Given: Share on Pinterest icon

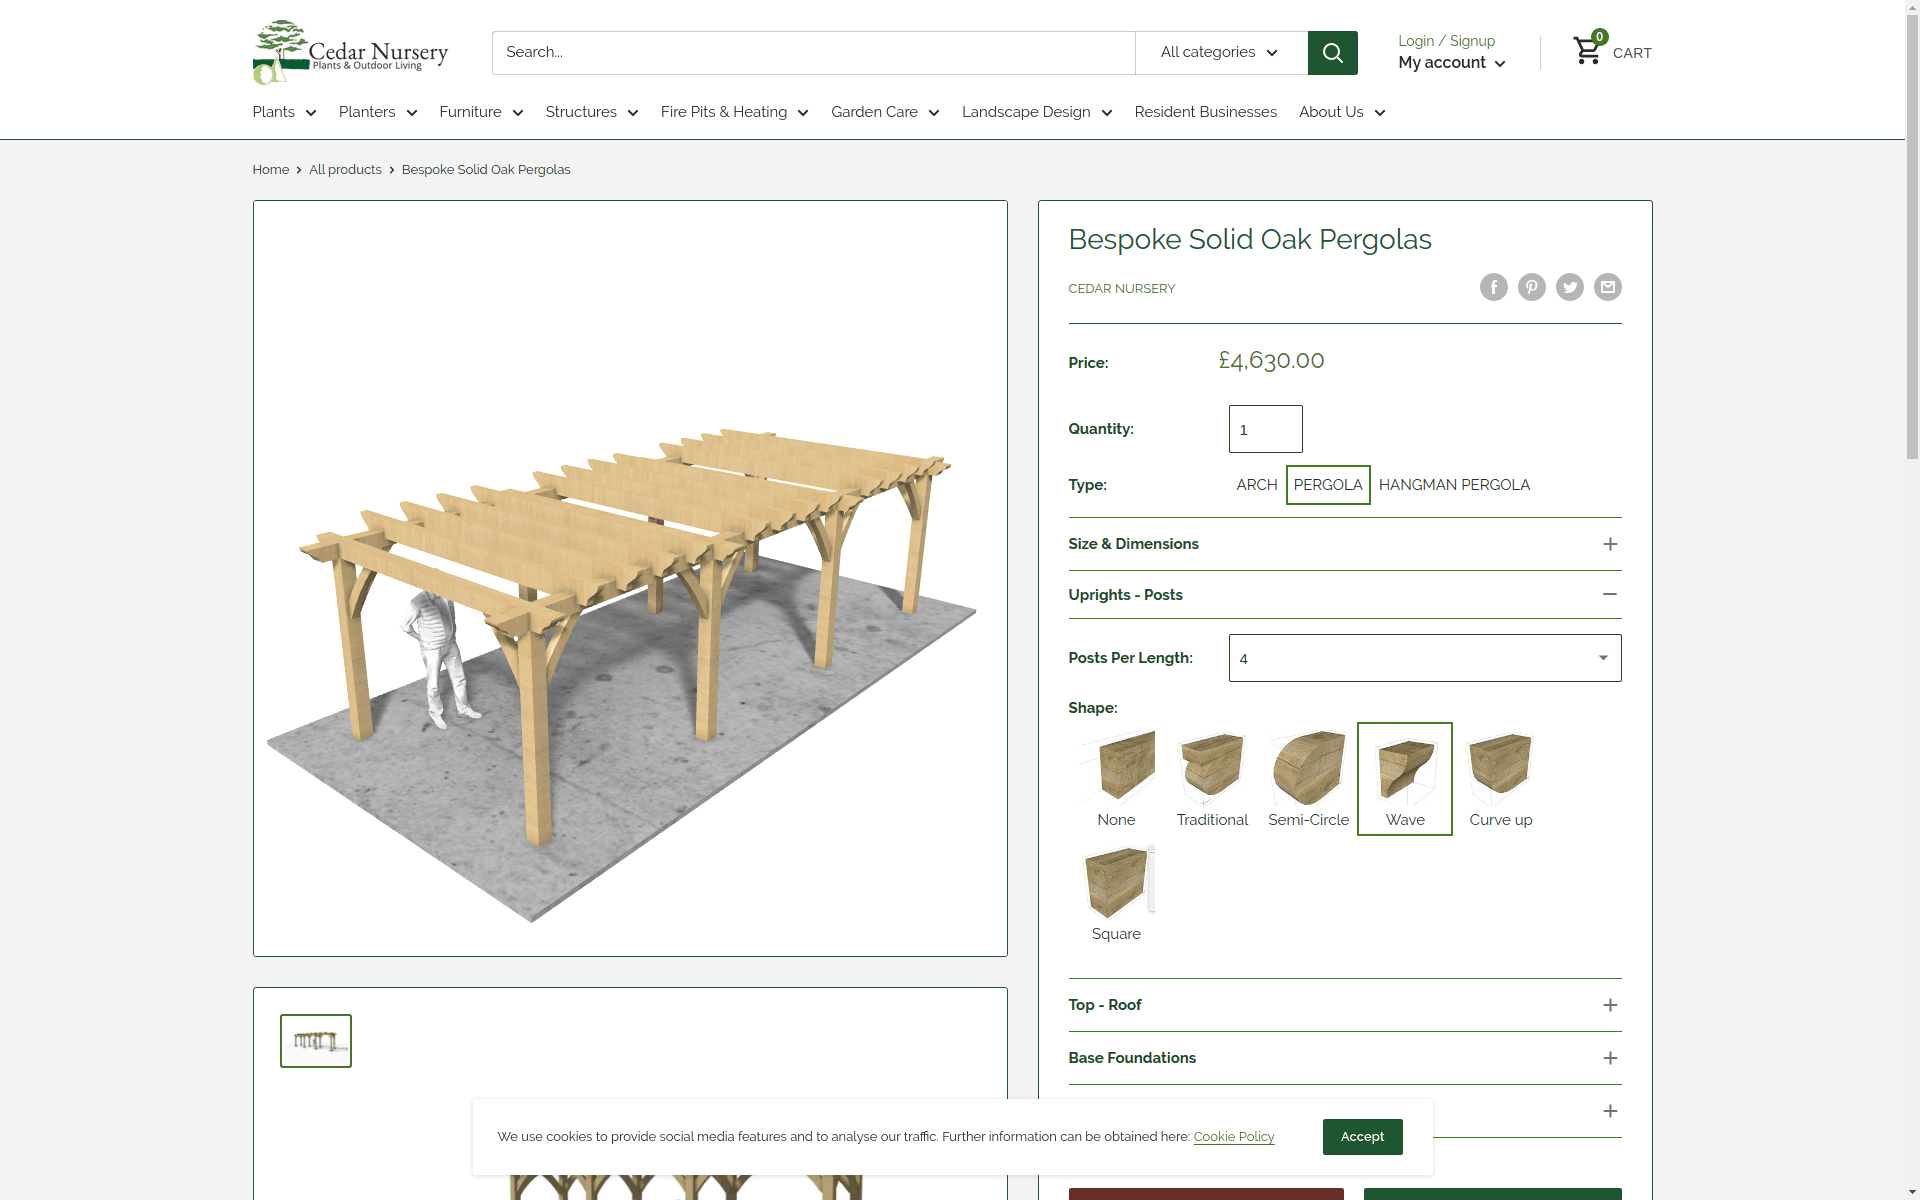Looking at the screenshot, I should point(1531,288).
